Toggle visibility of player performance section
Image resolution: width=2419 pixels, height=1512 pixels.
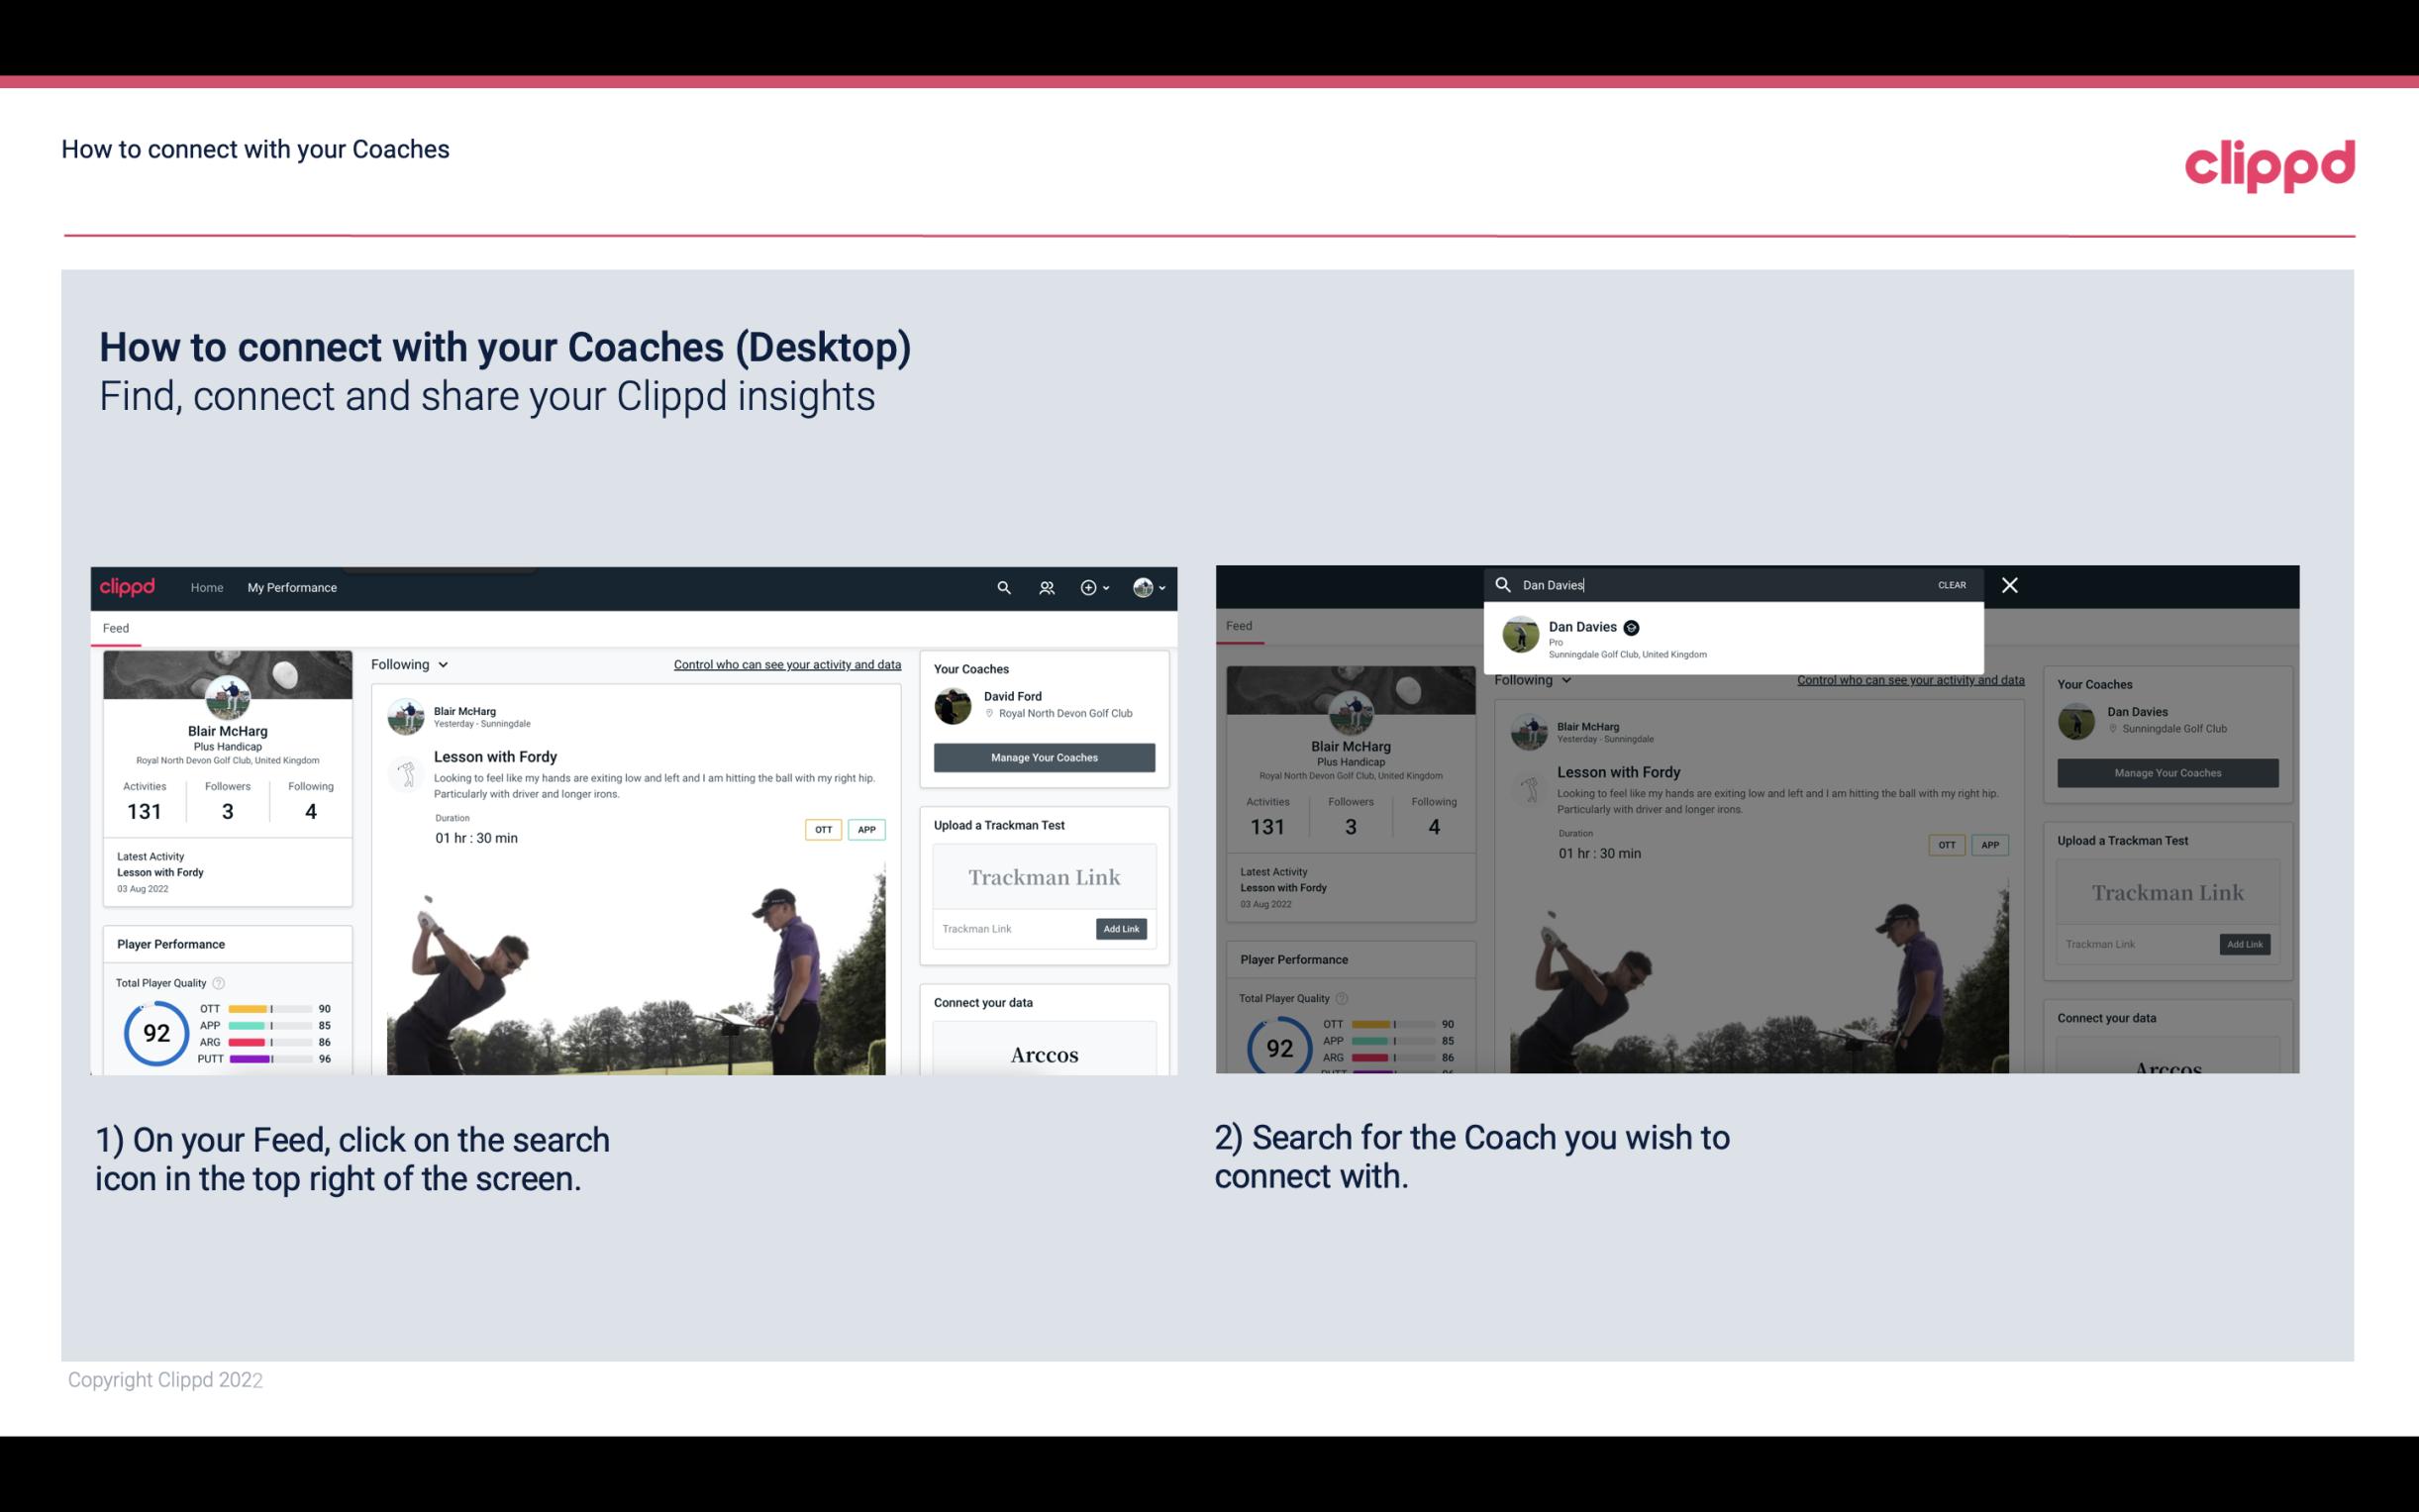point(170,943)
